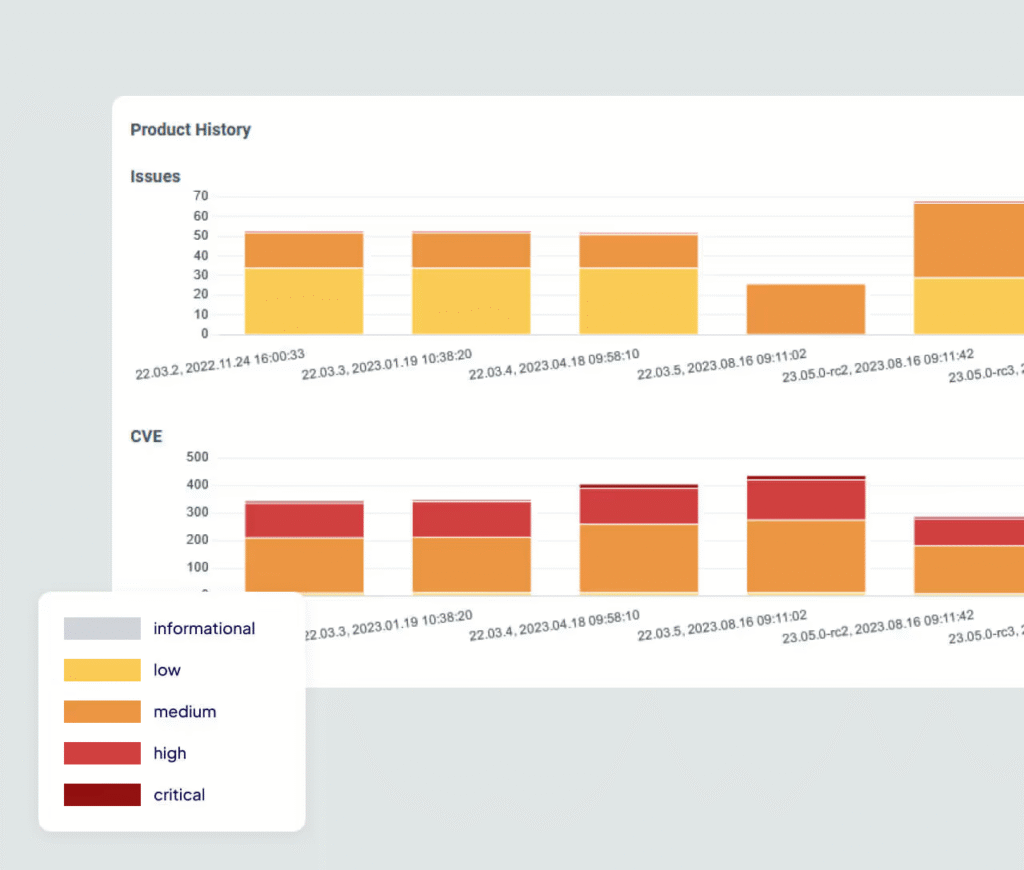
Task: Click the 22.03.5 Issues bar
Action: pos(806,309)
